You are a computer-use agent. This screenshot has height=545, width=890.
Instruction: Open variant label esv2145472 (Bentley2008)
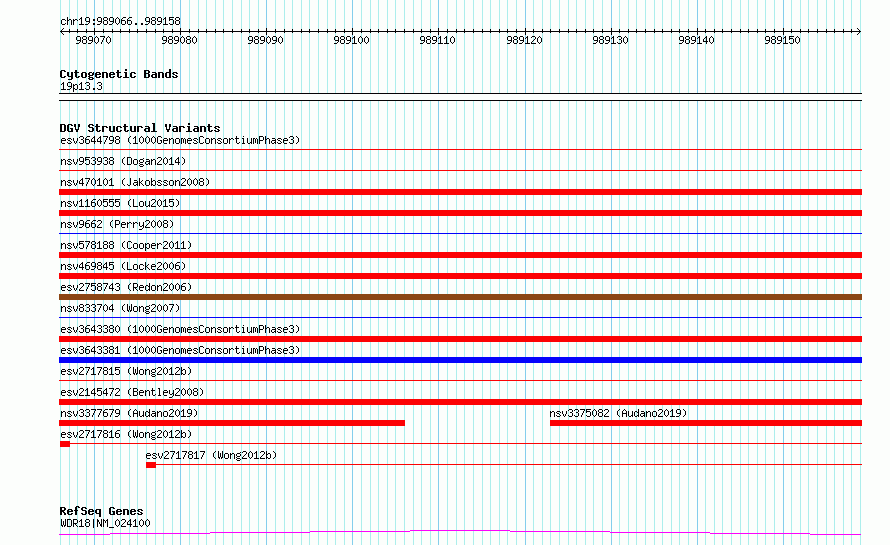pyautogui.click(x=132, y=392)
